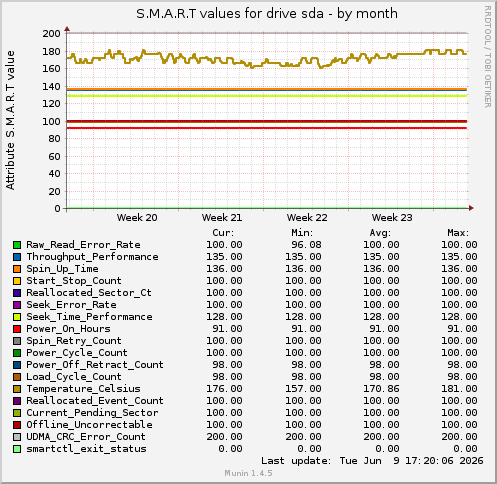Select the Load_Cycle_Count legend label

74,377
